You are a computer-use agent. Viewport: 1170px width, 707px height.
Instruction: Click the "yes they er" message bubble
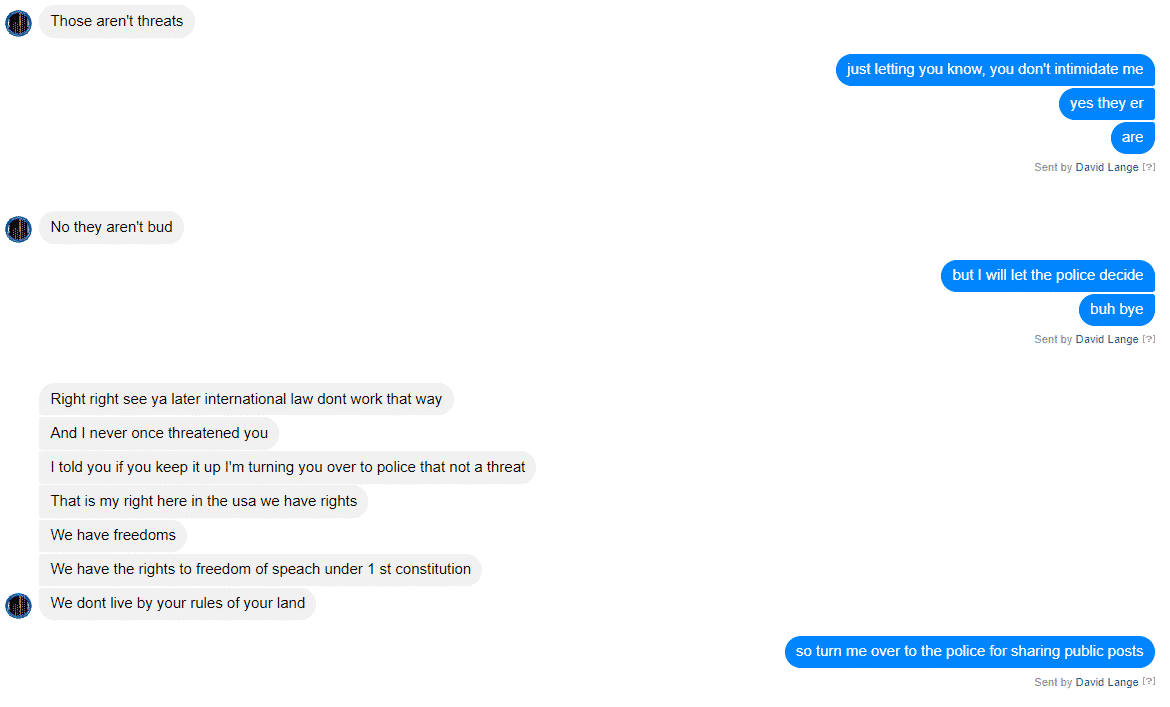pos(1107,104)
